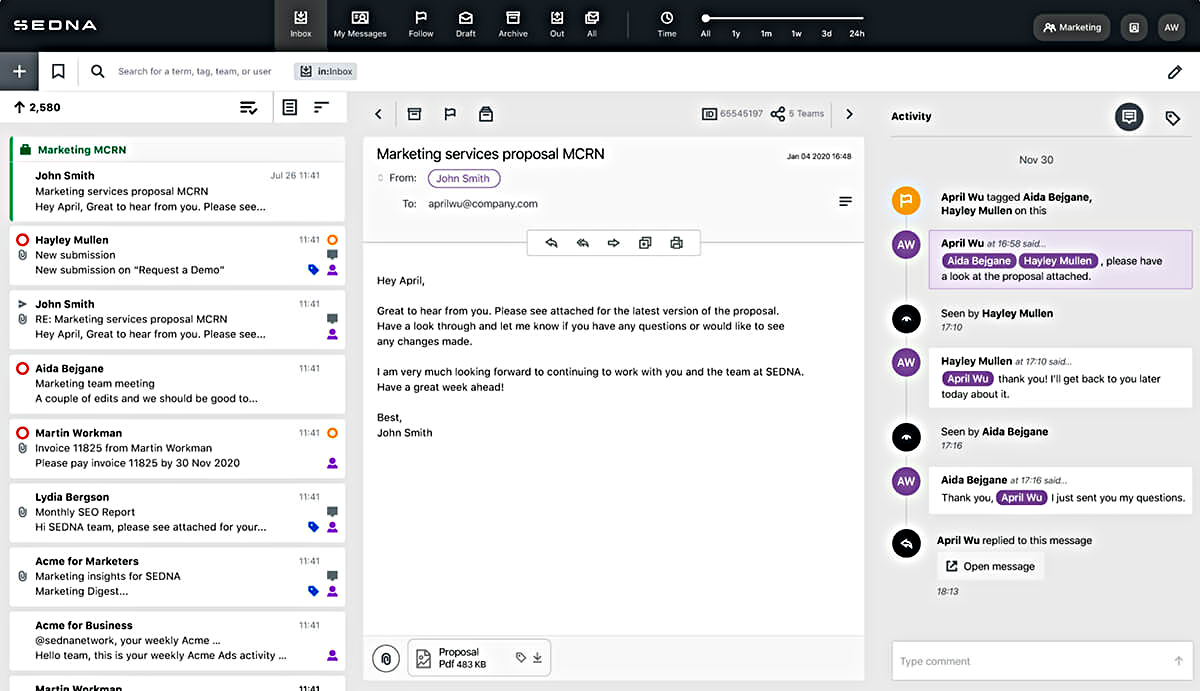
Task: Tag the Proposal attachment
Action: (x=521, y=658)
